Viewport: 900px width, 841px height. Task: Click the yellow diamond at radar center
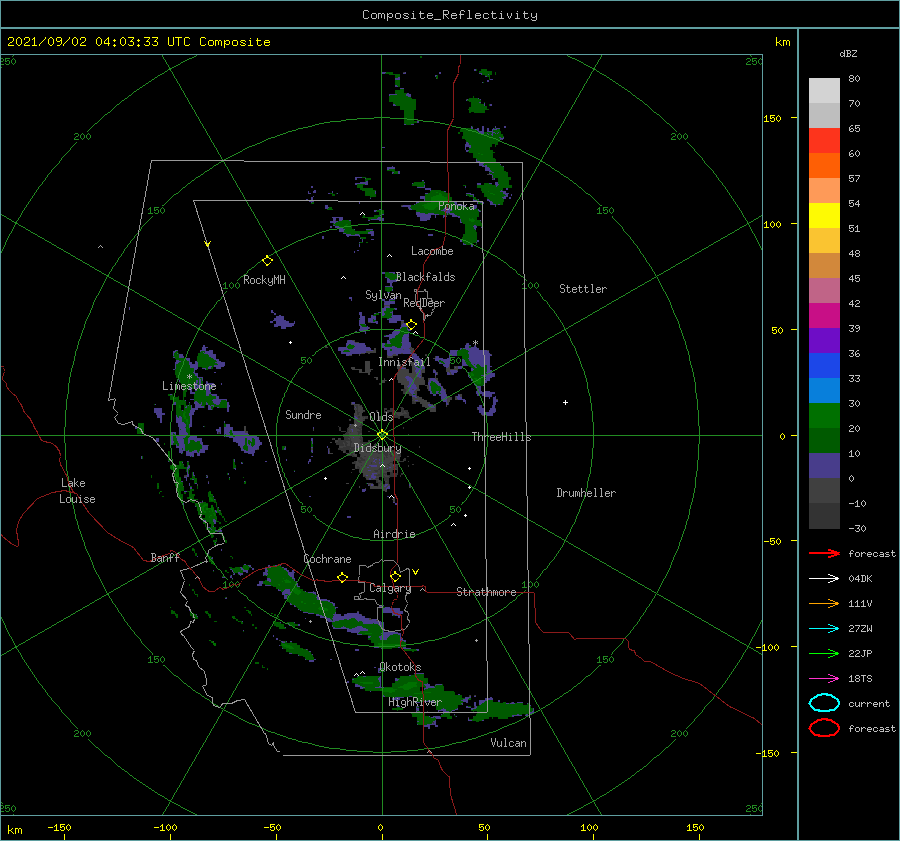pyautogui.click(x=382, y=435)
